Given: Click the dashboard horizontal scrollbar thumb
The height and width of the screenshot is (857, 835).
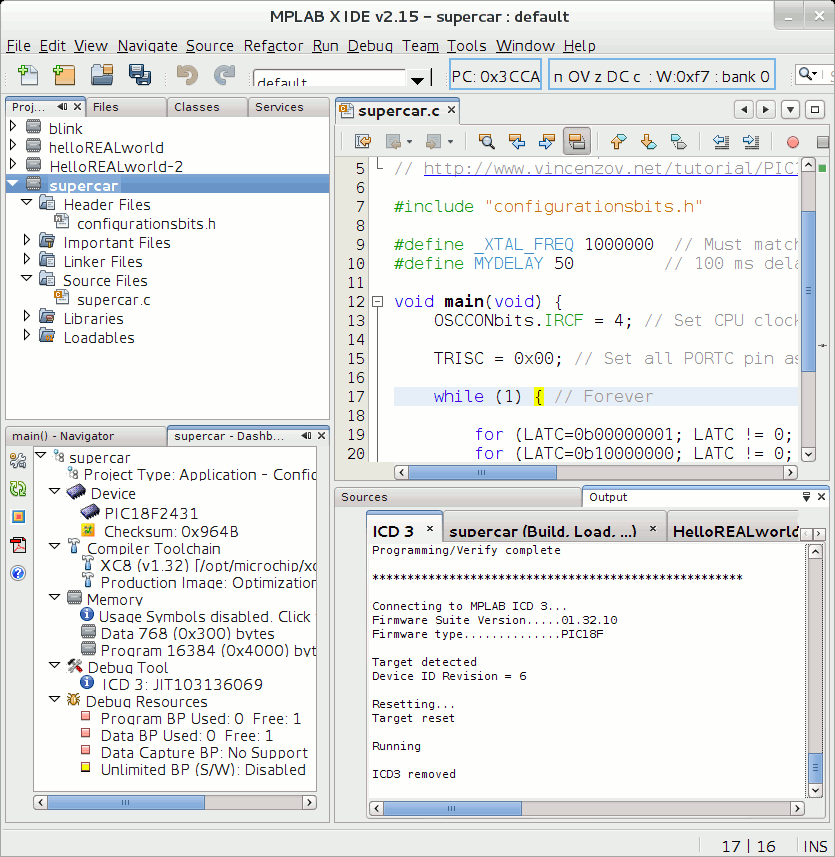Looking at the screenshot, I should [126, 802].
